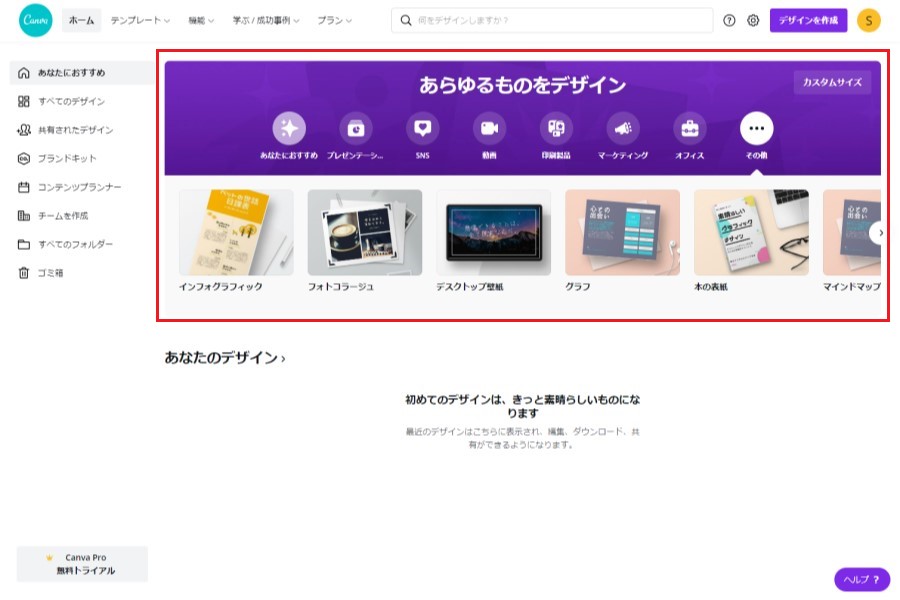Click the カスタムサイズ button
This screenshot has width=900, height=600.
[x=832, y=83]
